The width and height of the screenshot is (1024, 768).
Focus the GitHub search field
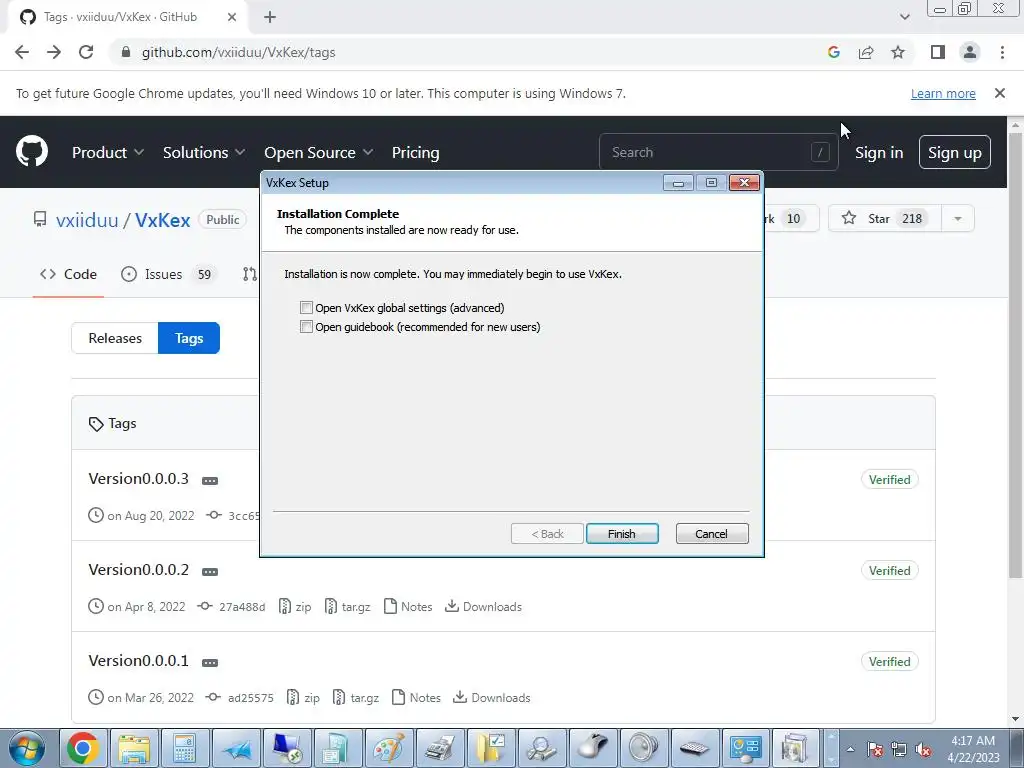(718, 152)
